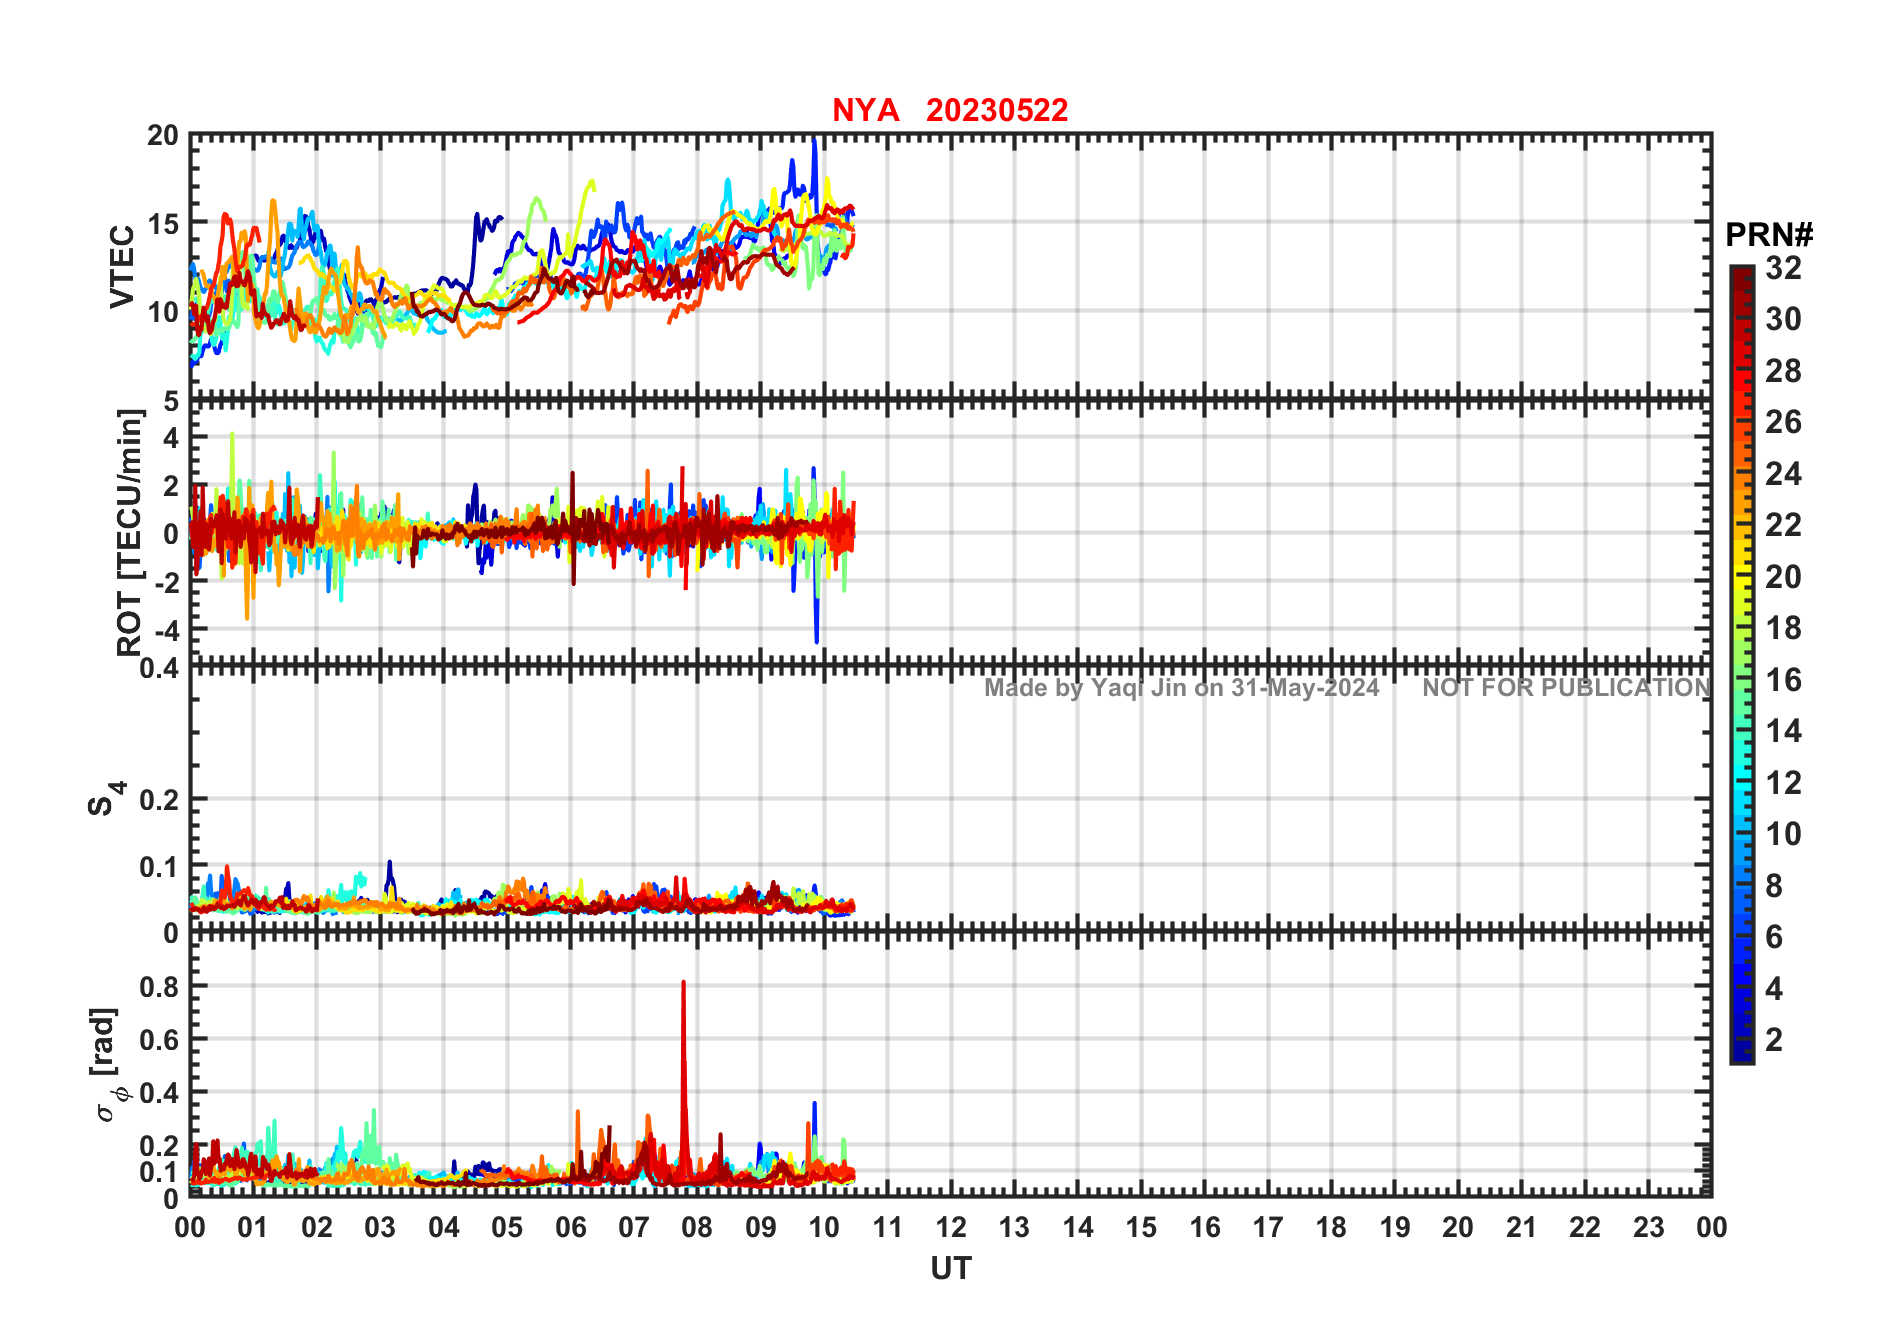Click the sigma phi tick label '0.8'

tap(159, 987)
